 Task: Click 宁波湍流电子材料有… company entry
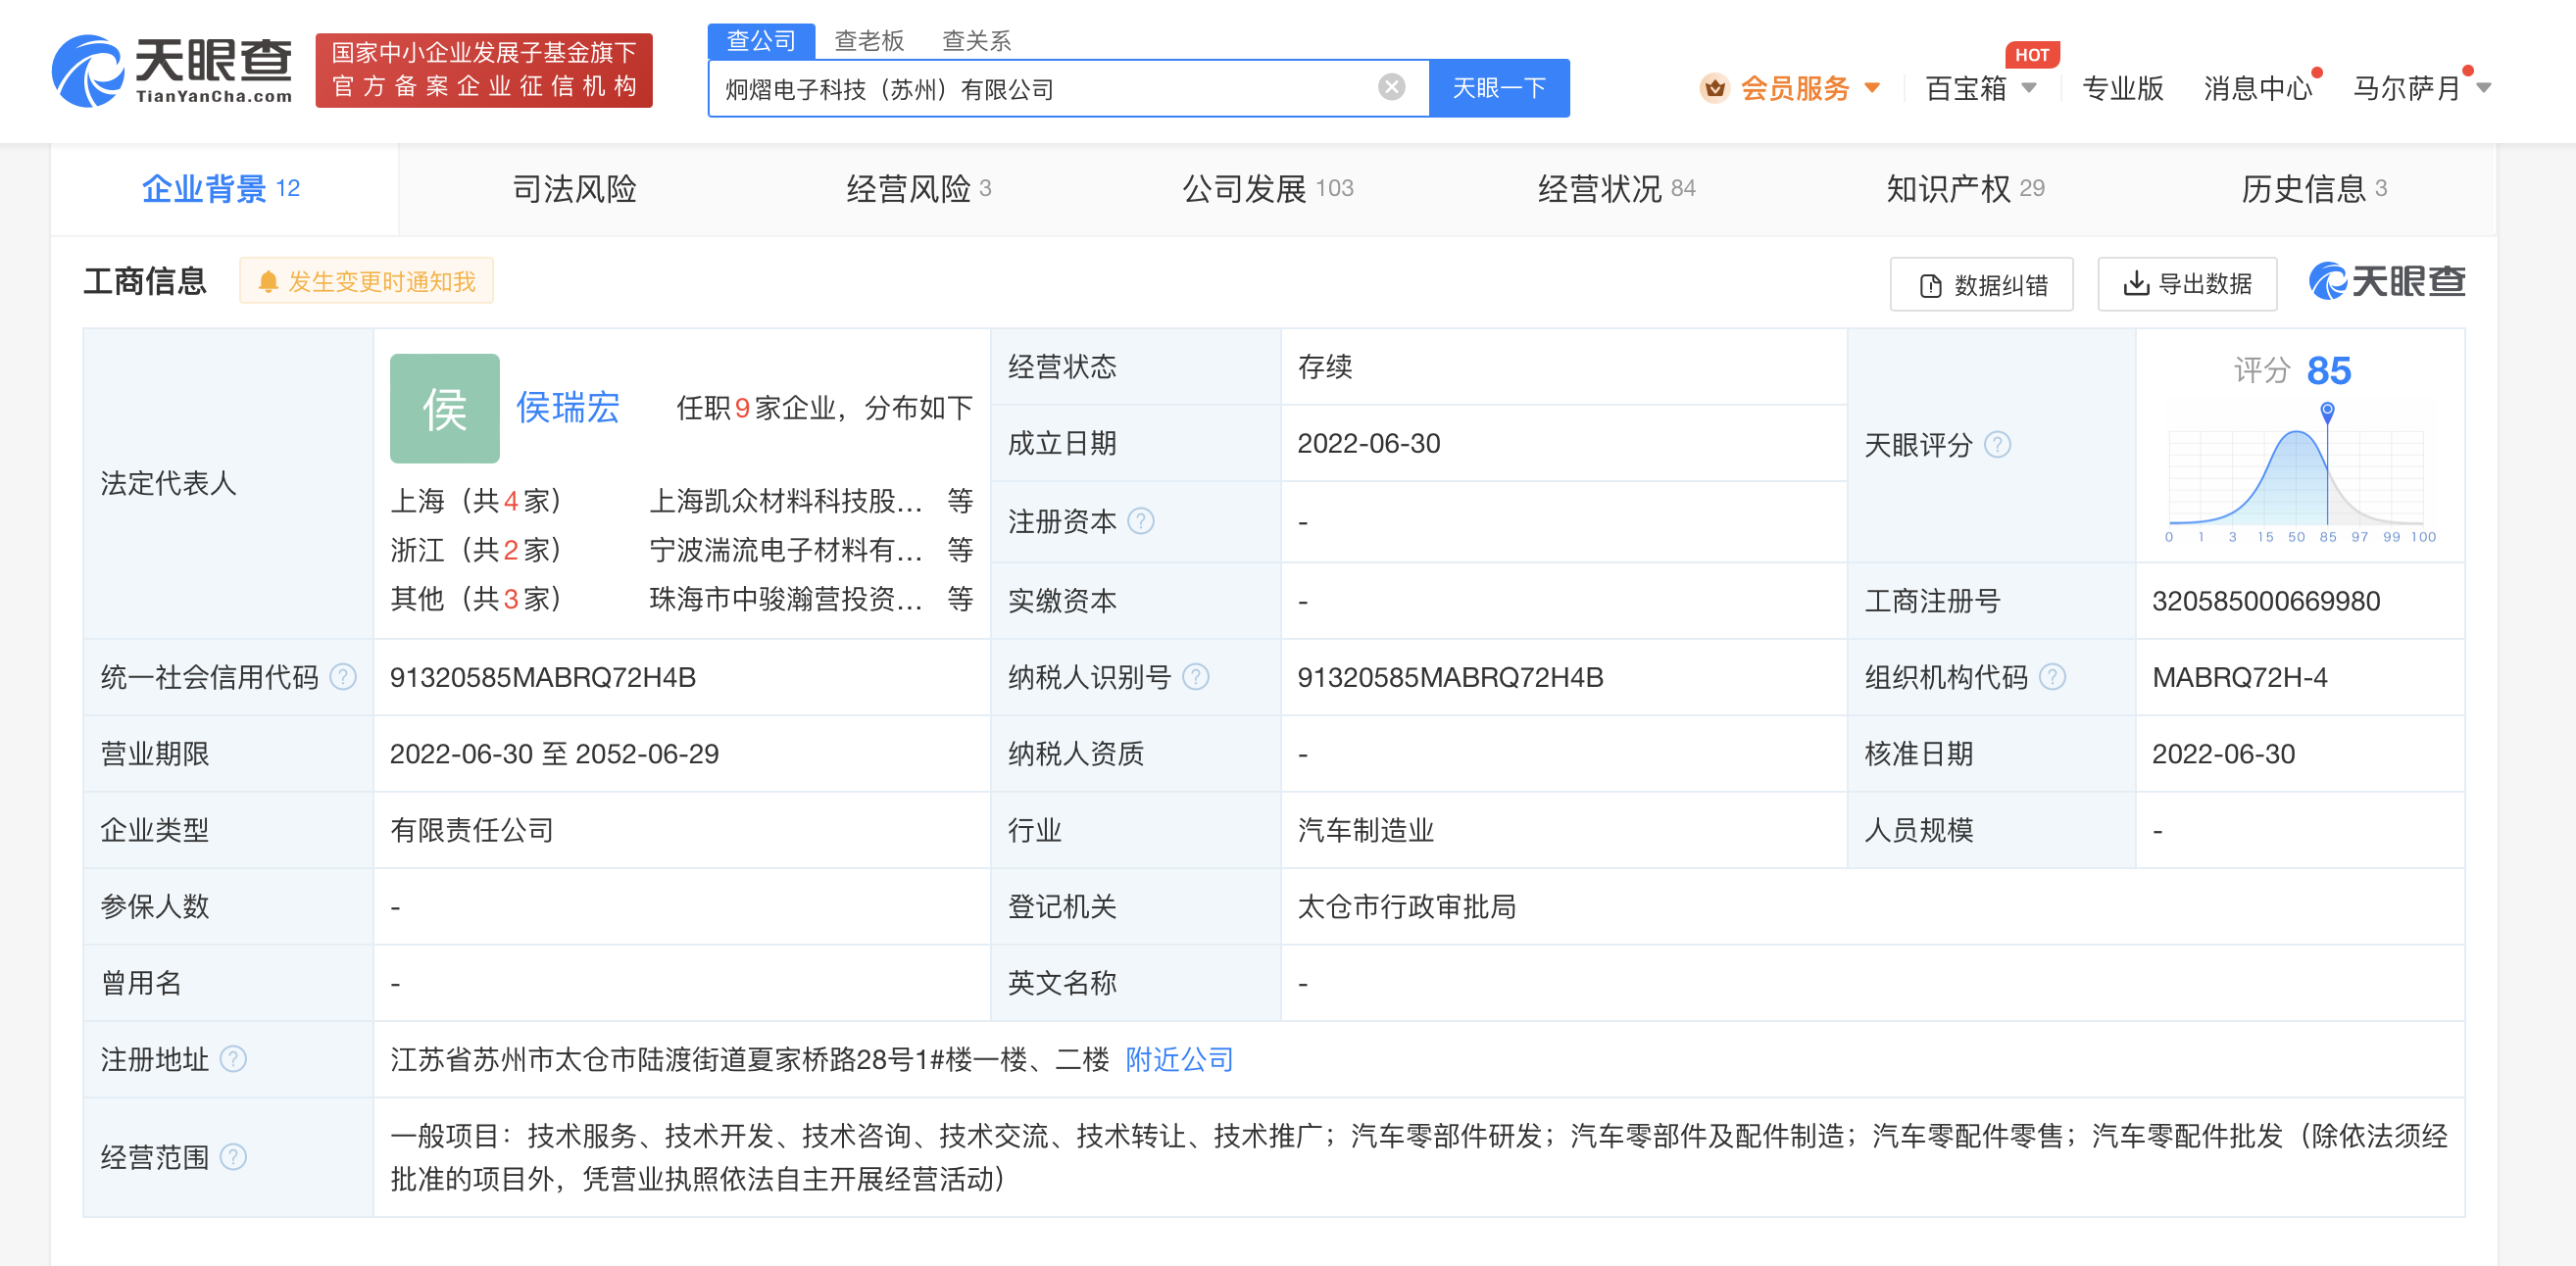786,549
